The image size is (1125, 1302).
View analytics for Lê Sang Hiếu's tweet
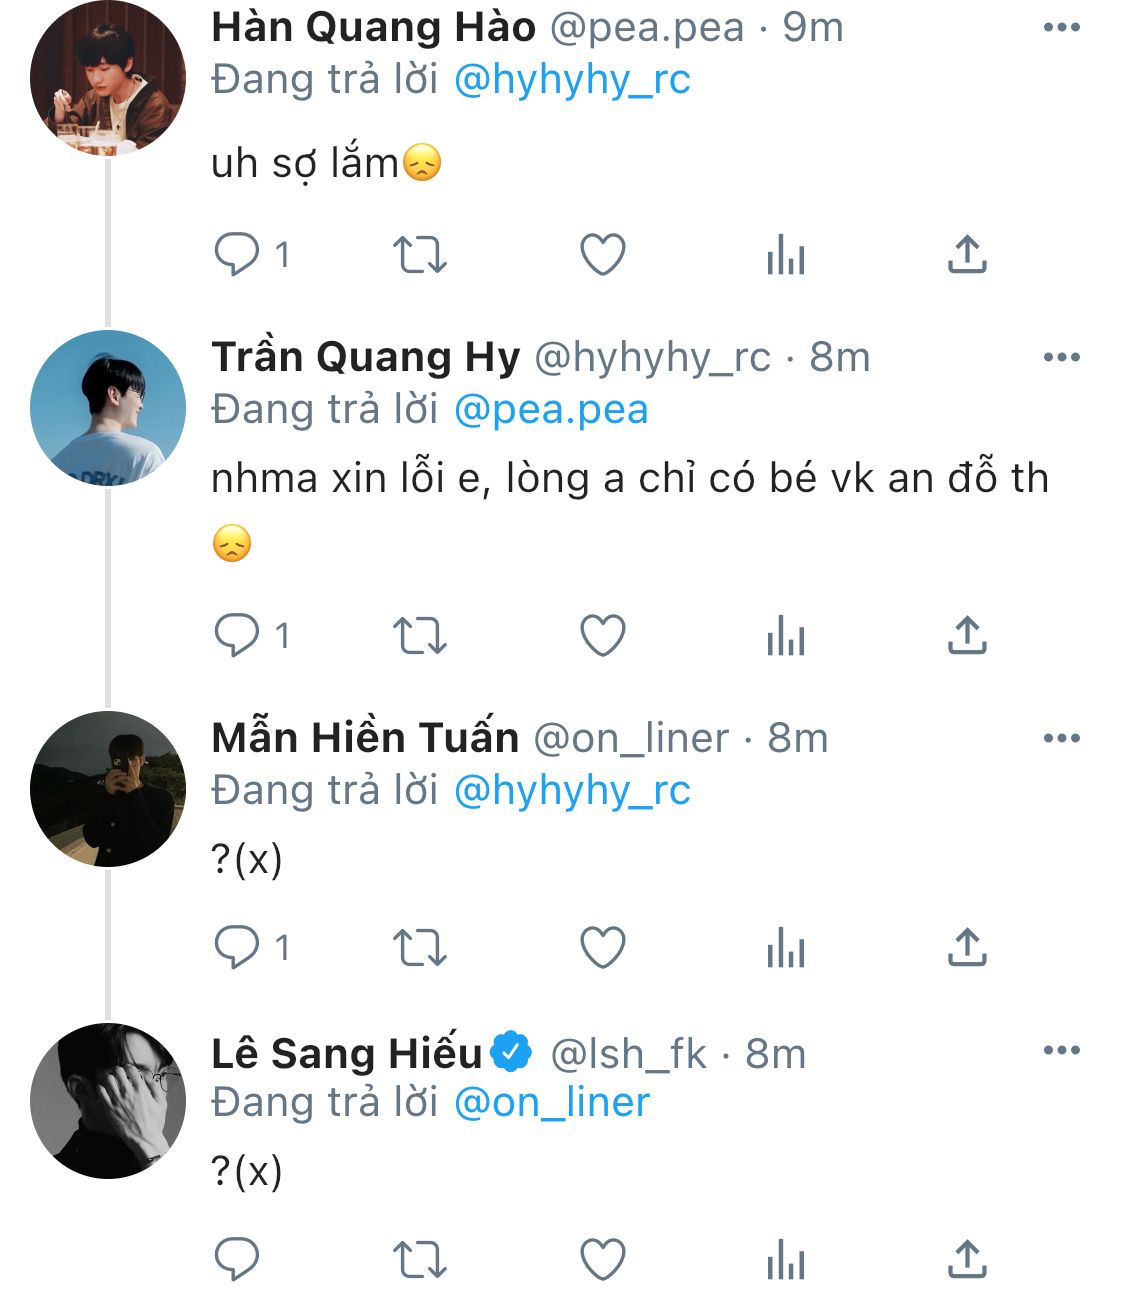coord(785,1260)
